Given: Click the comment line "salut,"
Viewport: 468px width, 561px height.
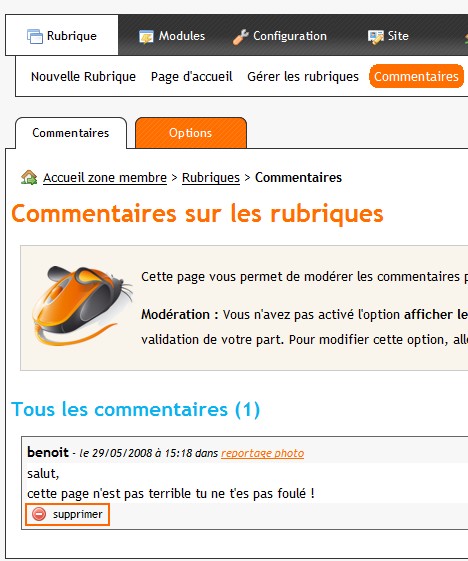Looking at the screenshot, I should click(43, 474).
